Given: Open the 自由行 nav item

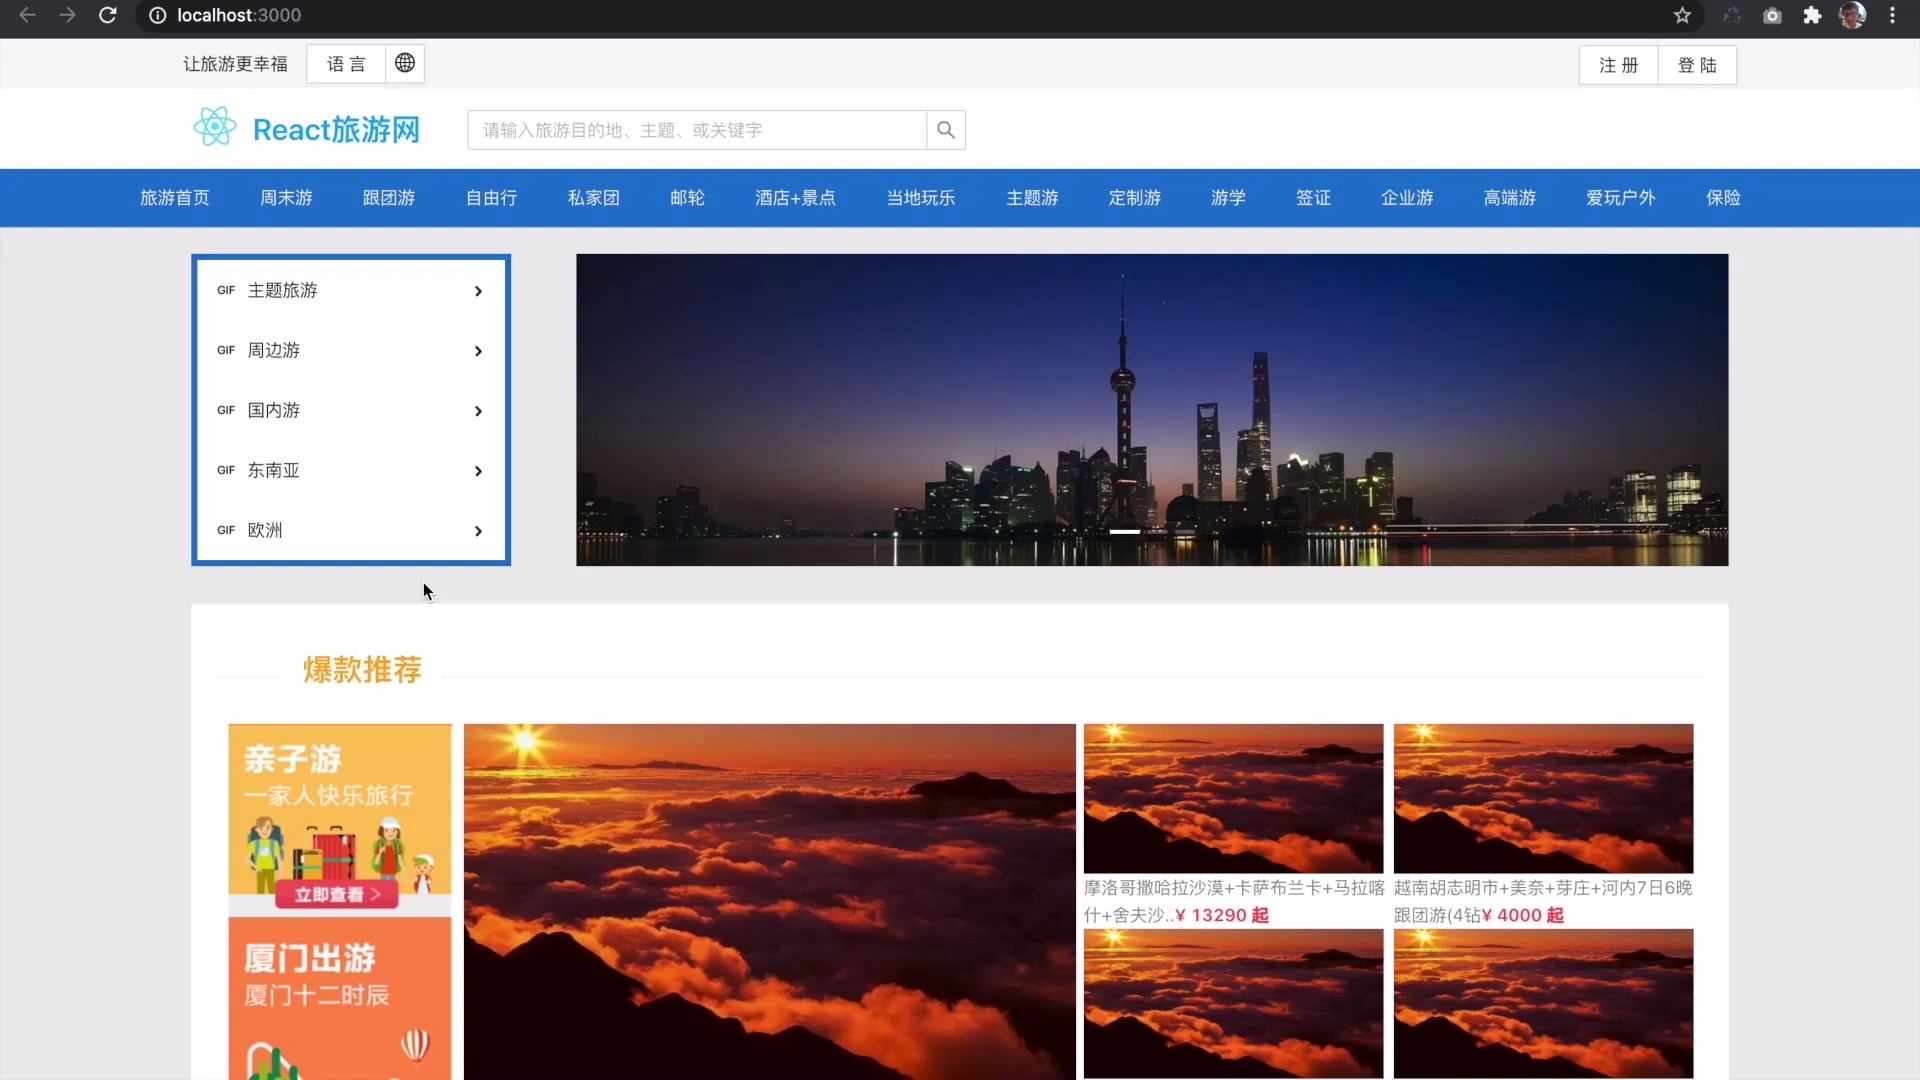Looking at the screenshot, I should coord(491,198).
